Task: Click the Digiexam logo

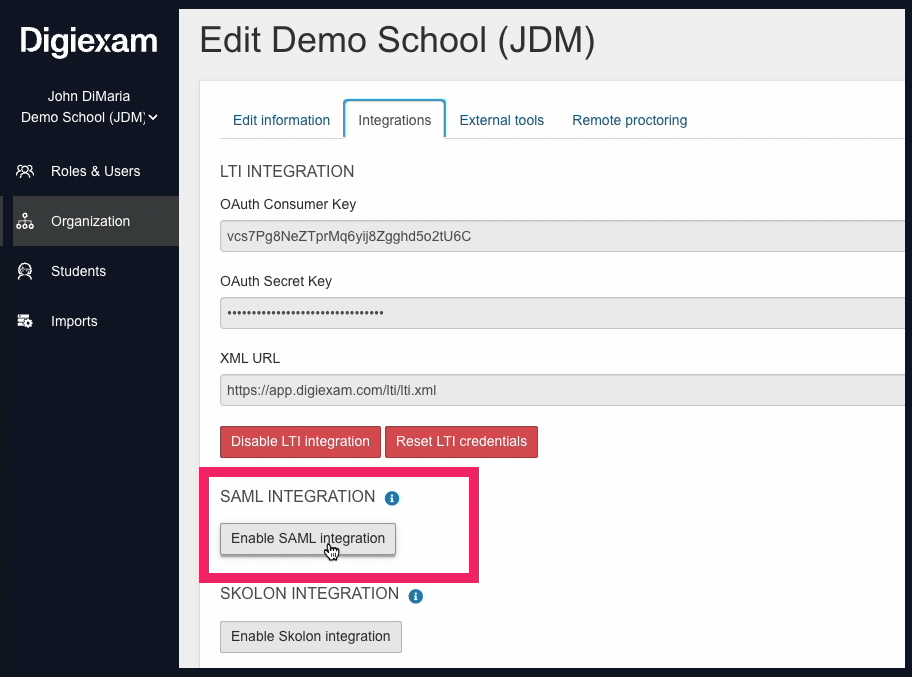Action: pyautogui.click(x=89, y=41)
